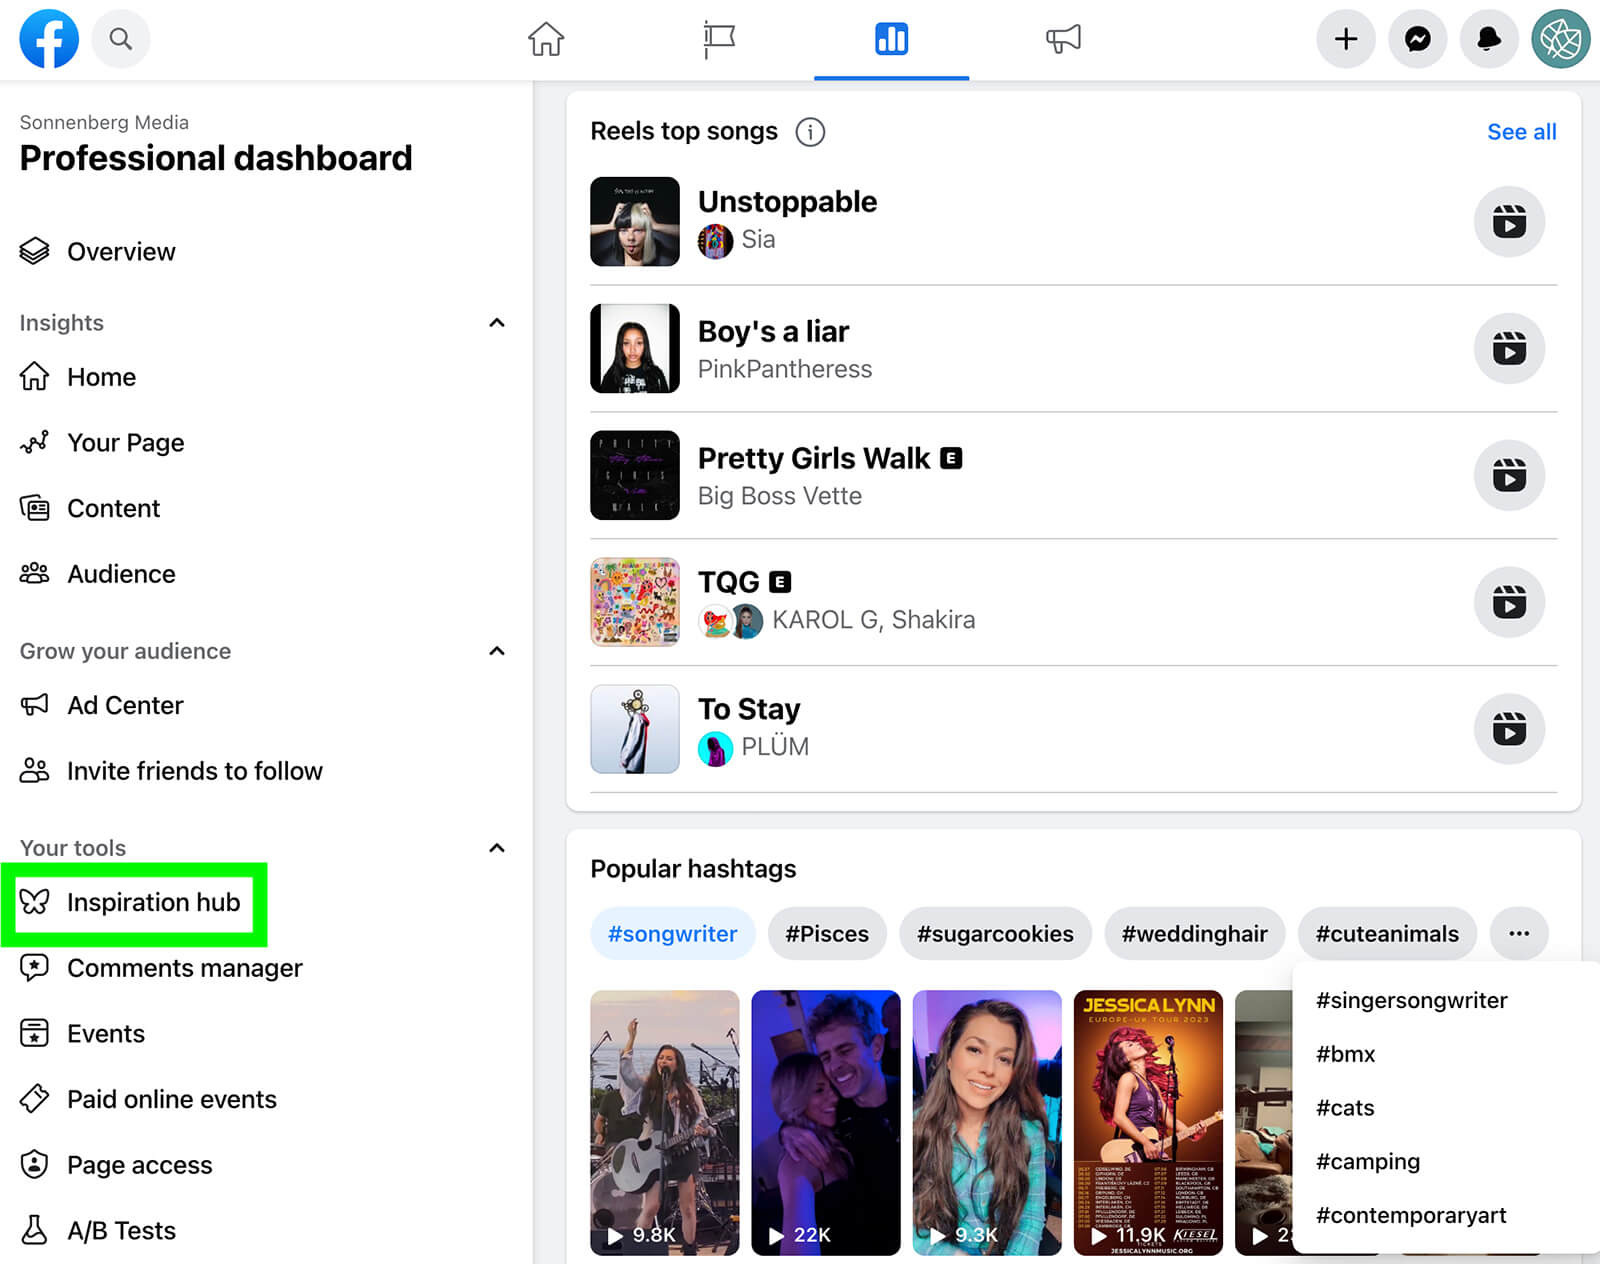Image resolution: width=1600 pixels, height=1264 pixels.
Task: Open the To Stay cover thumbnail
Action: 635,729
